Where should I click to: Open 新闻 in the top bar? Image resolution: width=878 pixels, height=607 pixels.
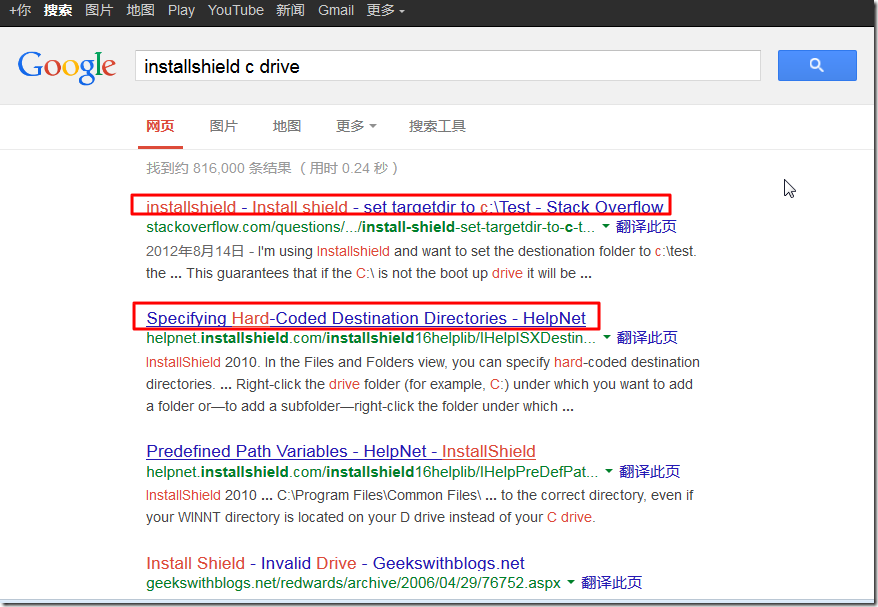[x=290, y=10]
